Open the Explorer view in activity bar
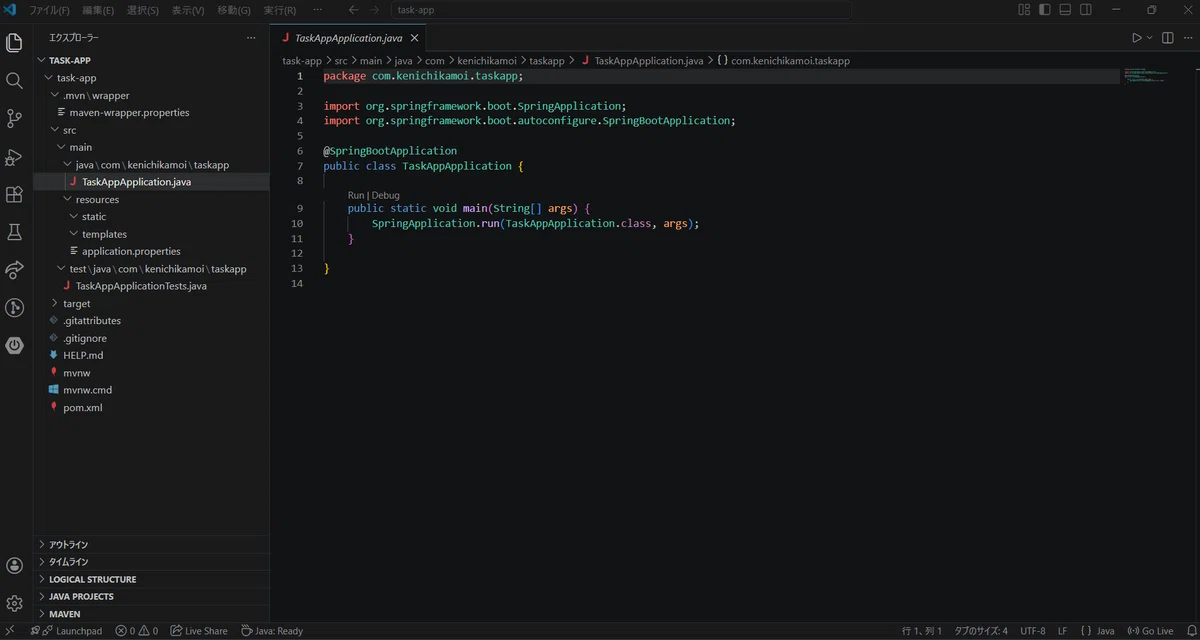1200x640 pixels. (14, 43)
